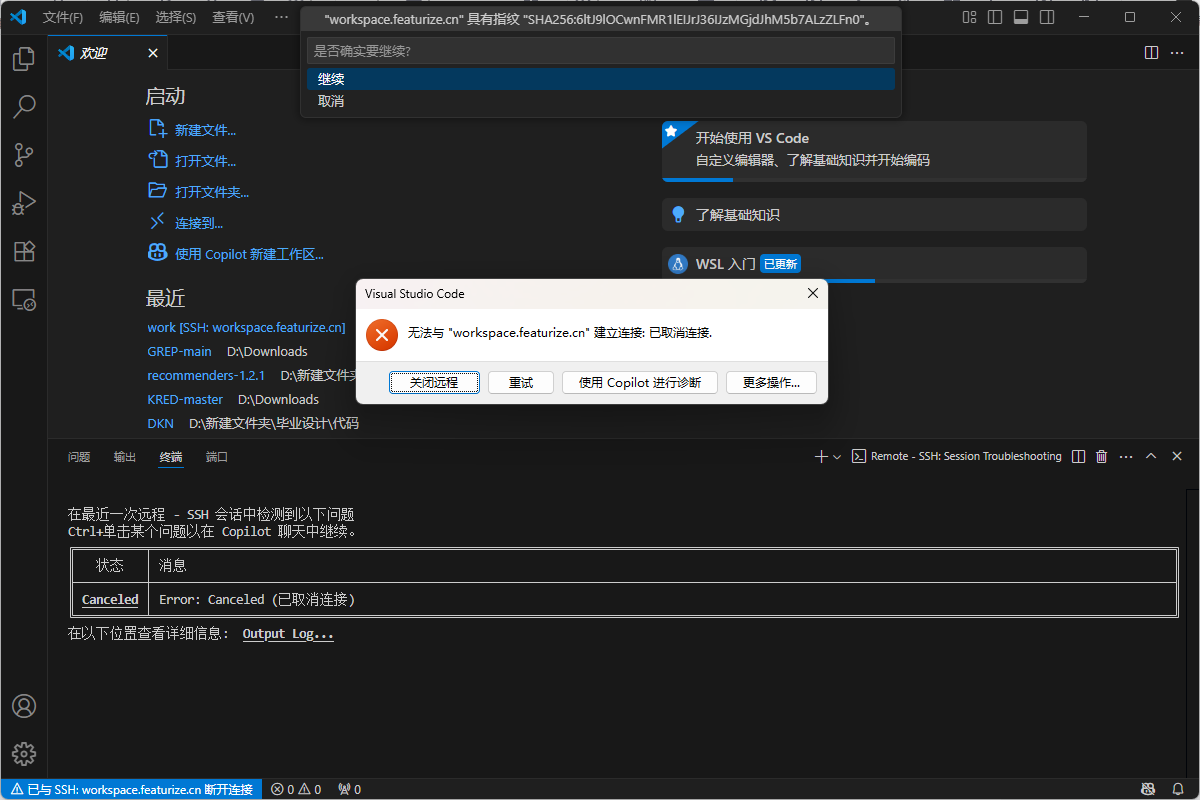Open the Run and Debug view
The height and width of the screenshot is (800, 1200).
tap(24, 203)
